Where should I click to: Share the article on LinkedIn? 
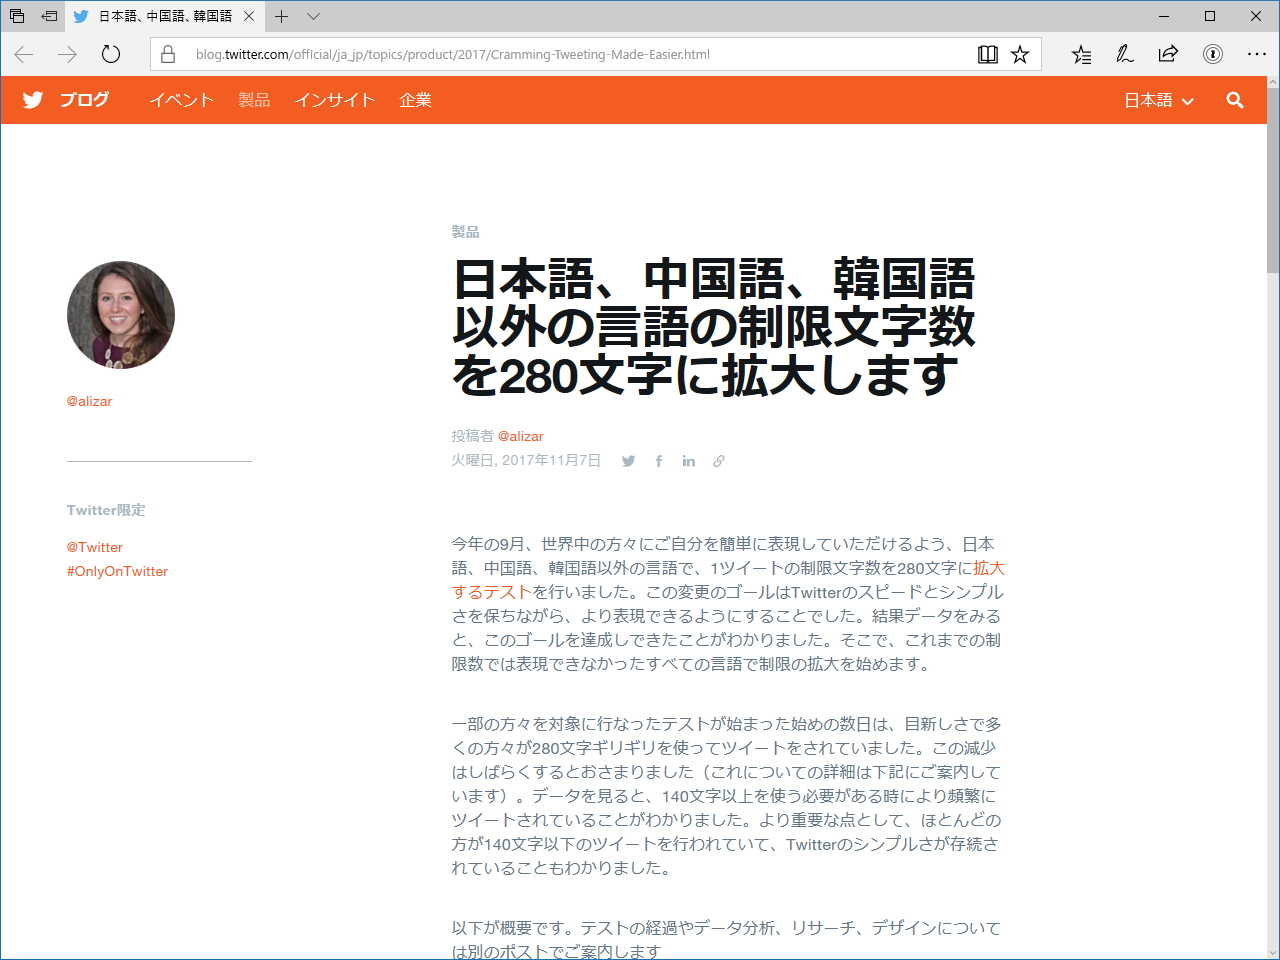688,461
